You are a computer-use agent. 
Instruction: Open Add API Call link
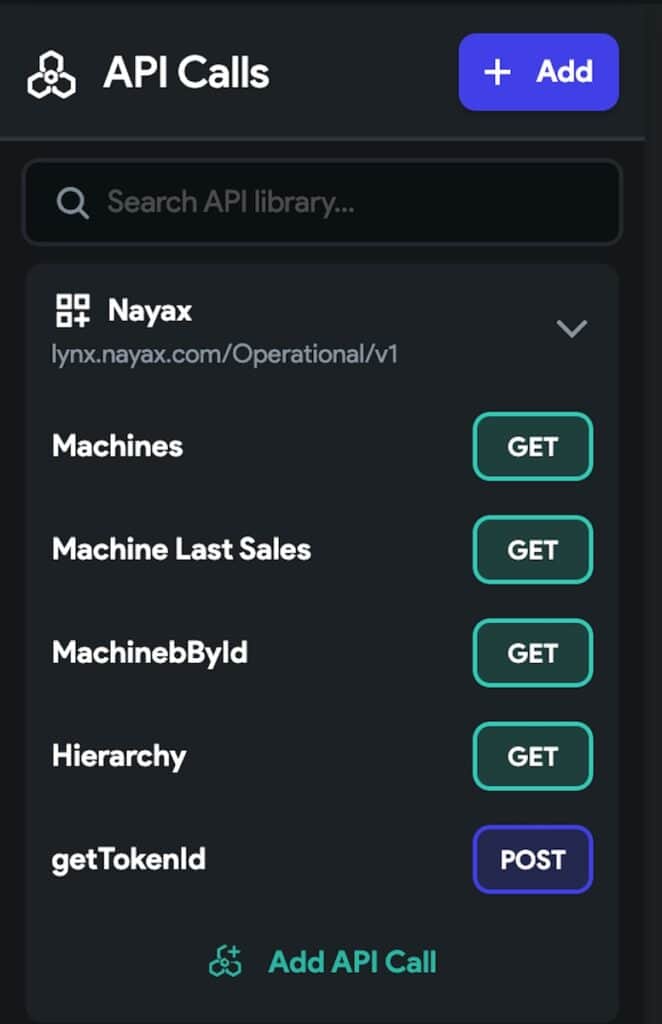pos(351,961)
